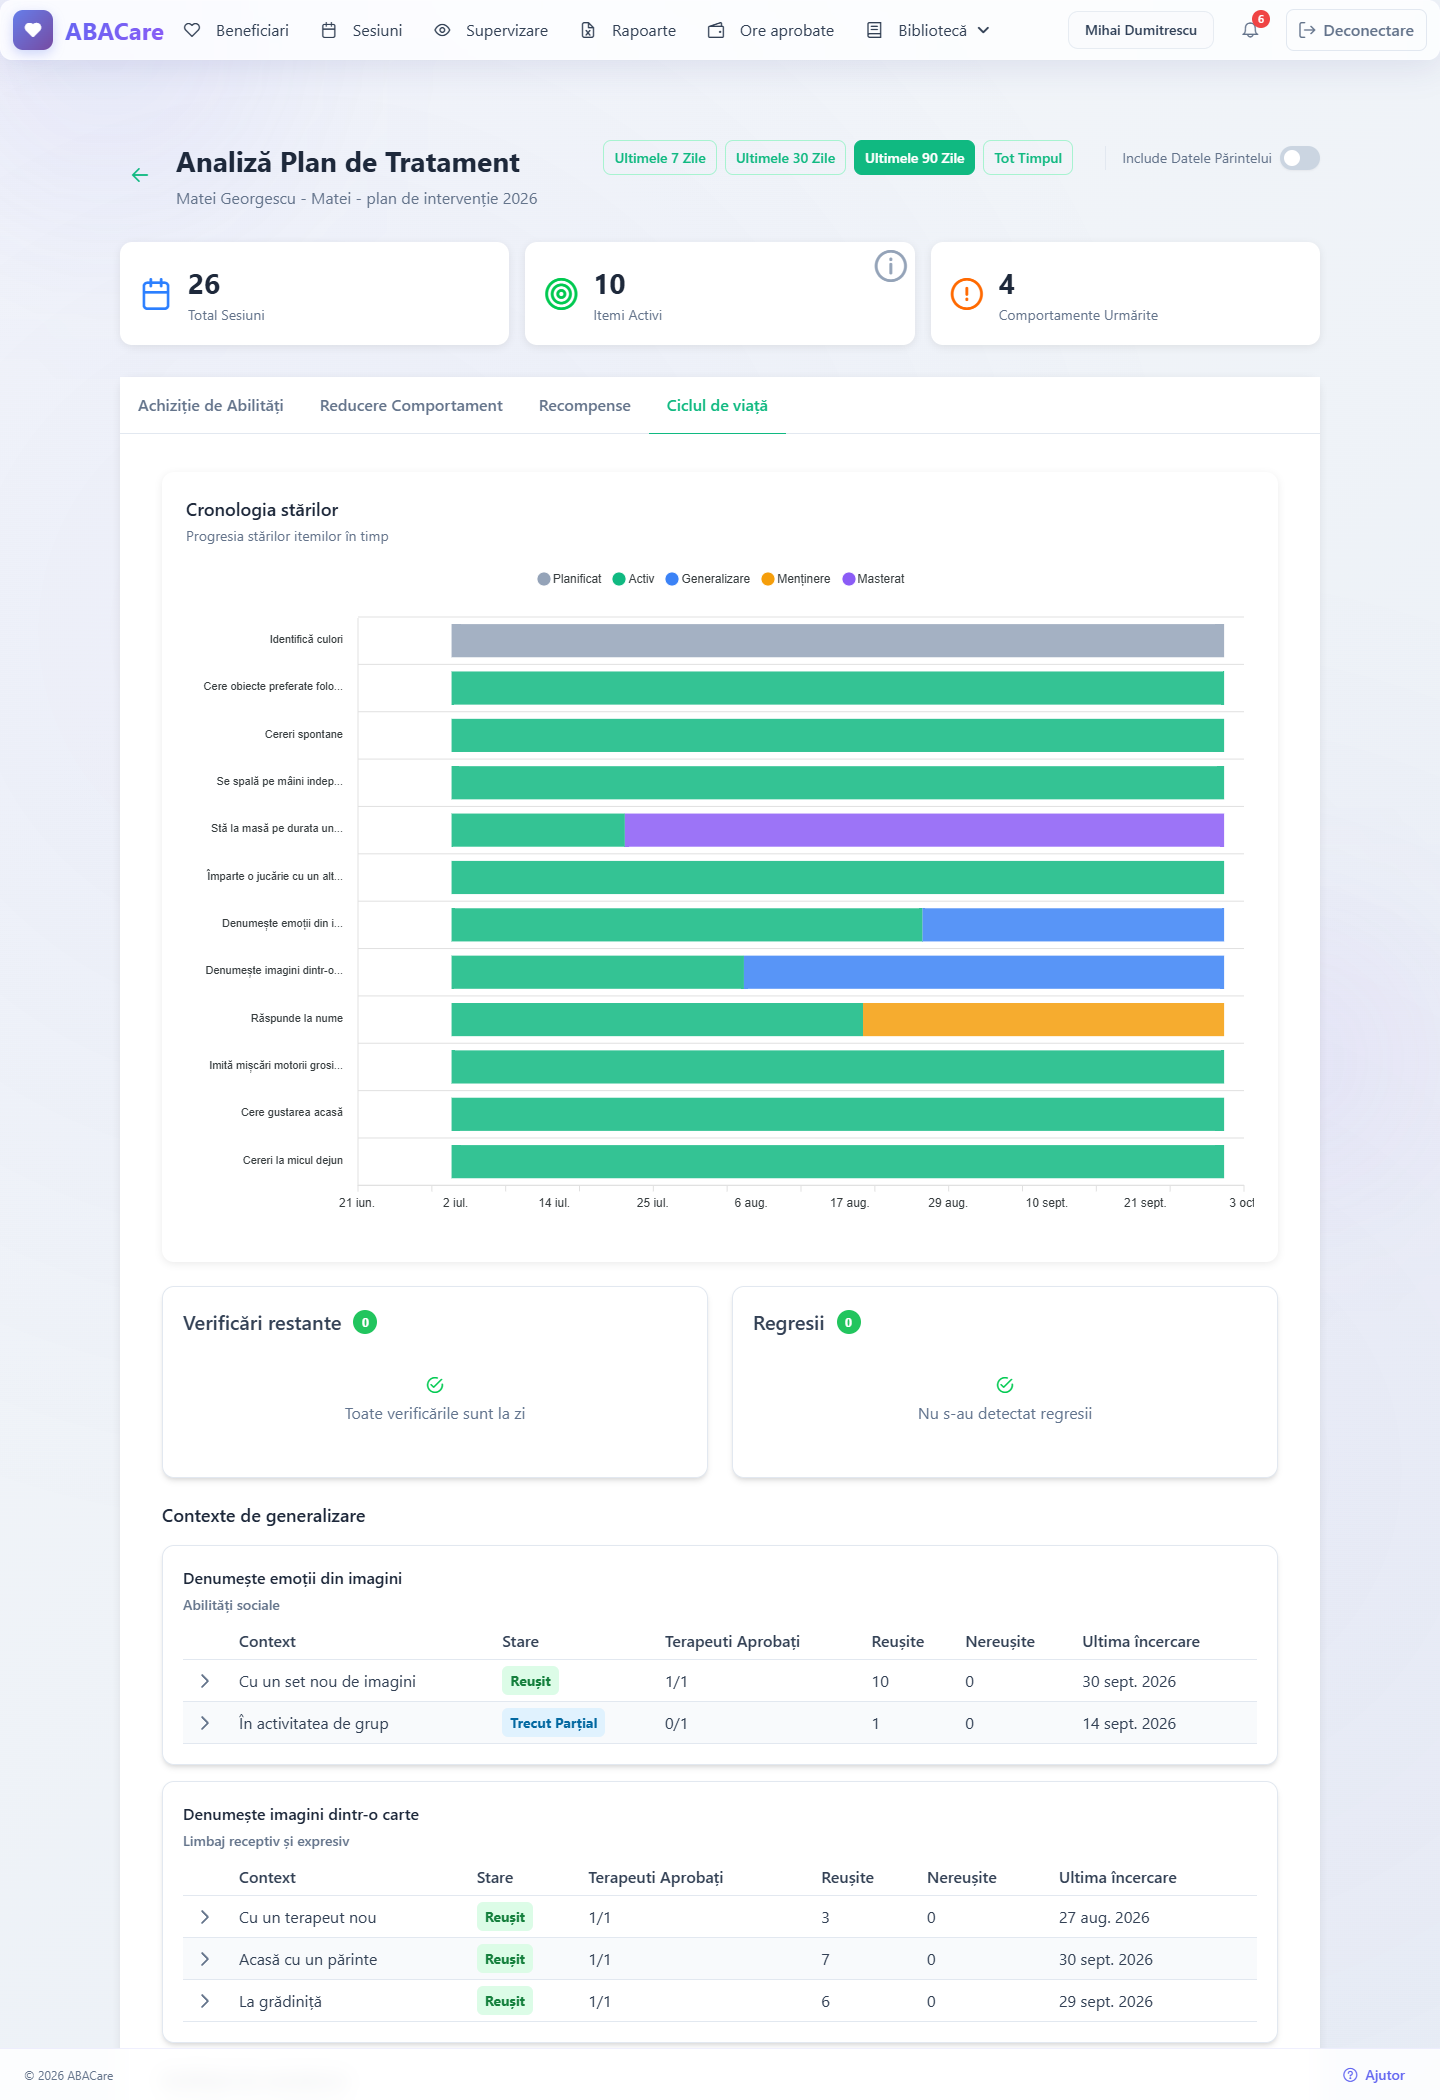The image size is (1440, 2100).
Task: Click the gray Planificat bar for Identifică culori
Action: pyautogui.click(x=837, y=641)
